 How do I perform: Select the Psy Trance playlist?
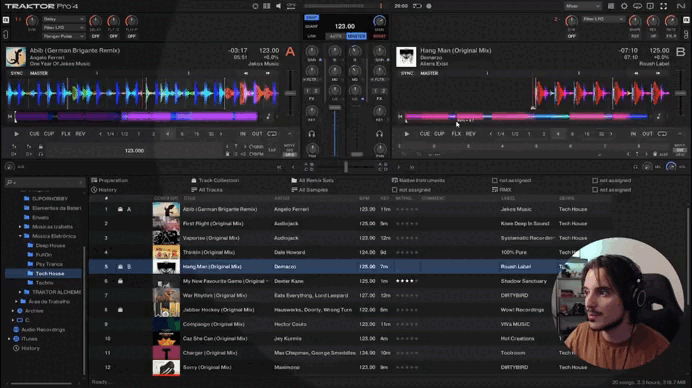point(49,264)
